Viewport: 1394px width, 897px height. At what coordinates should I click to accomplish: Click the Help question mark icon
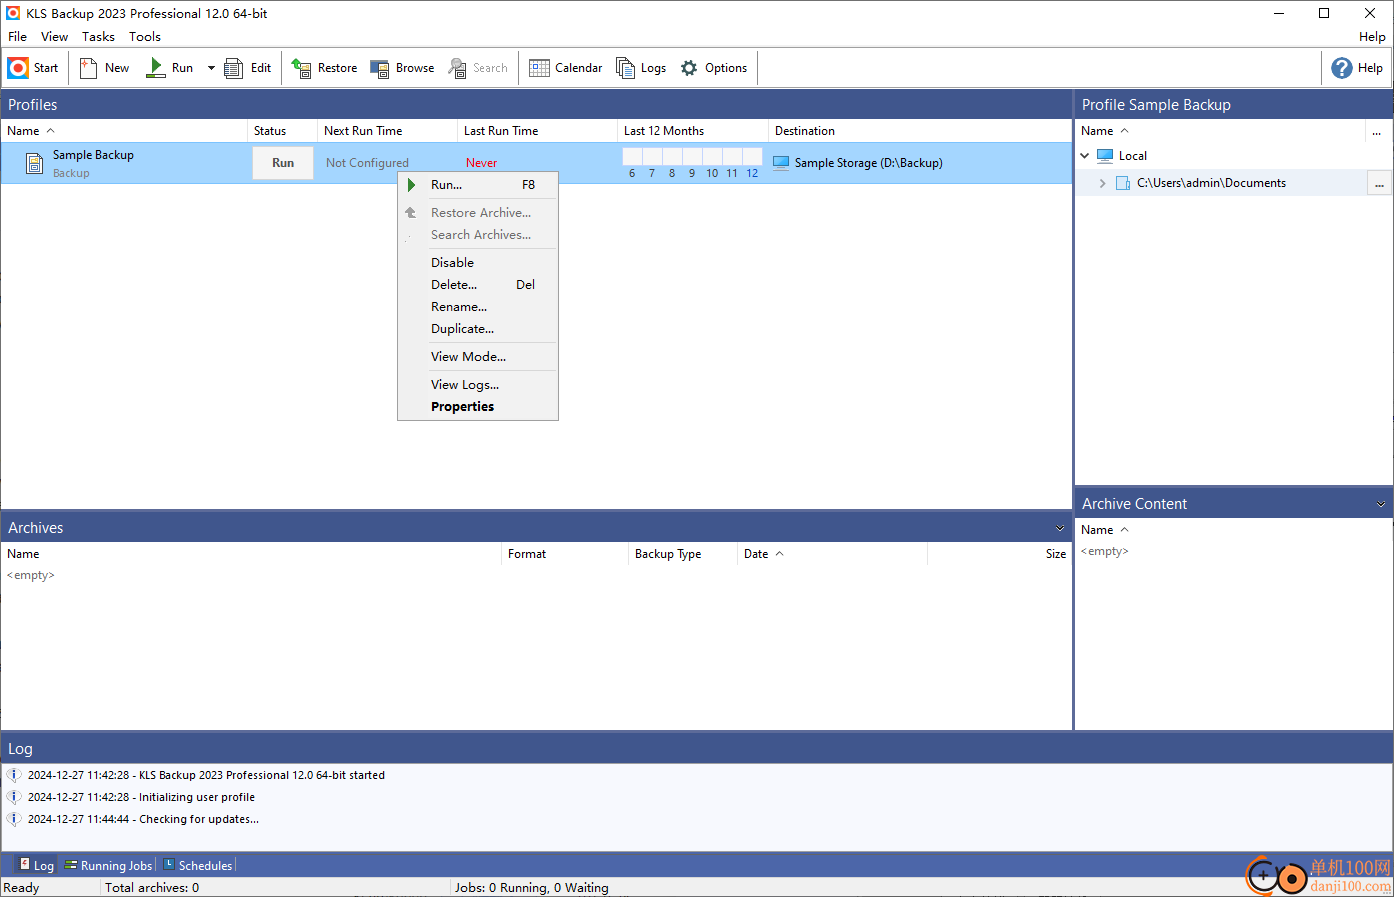click(1342, 68)
